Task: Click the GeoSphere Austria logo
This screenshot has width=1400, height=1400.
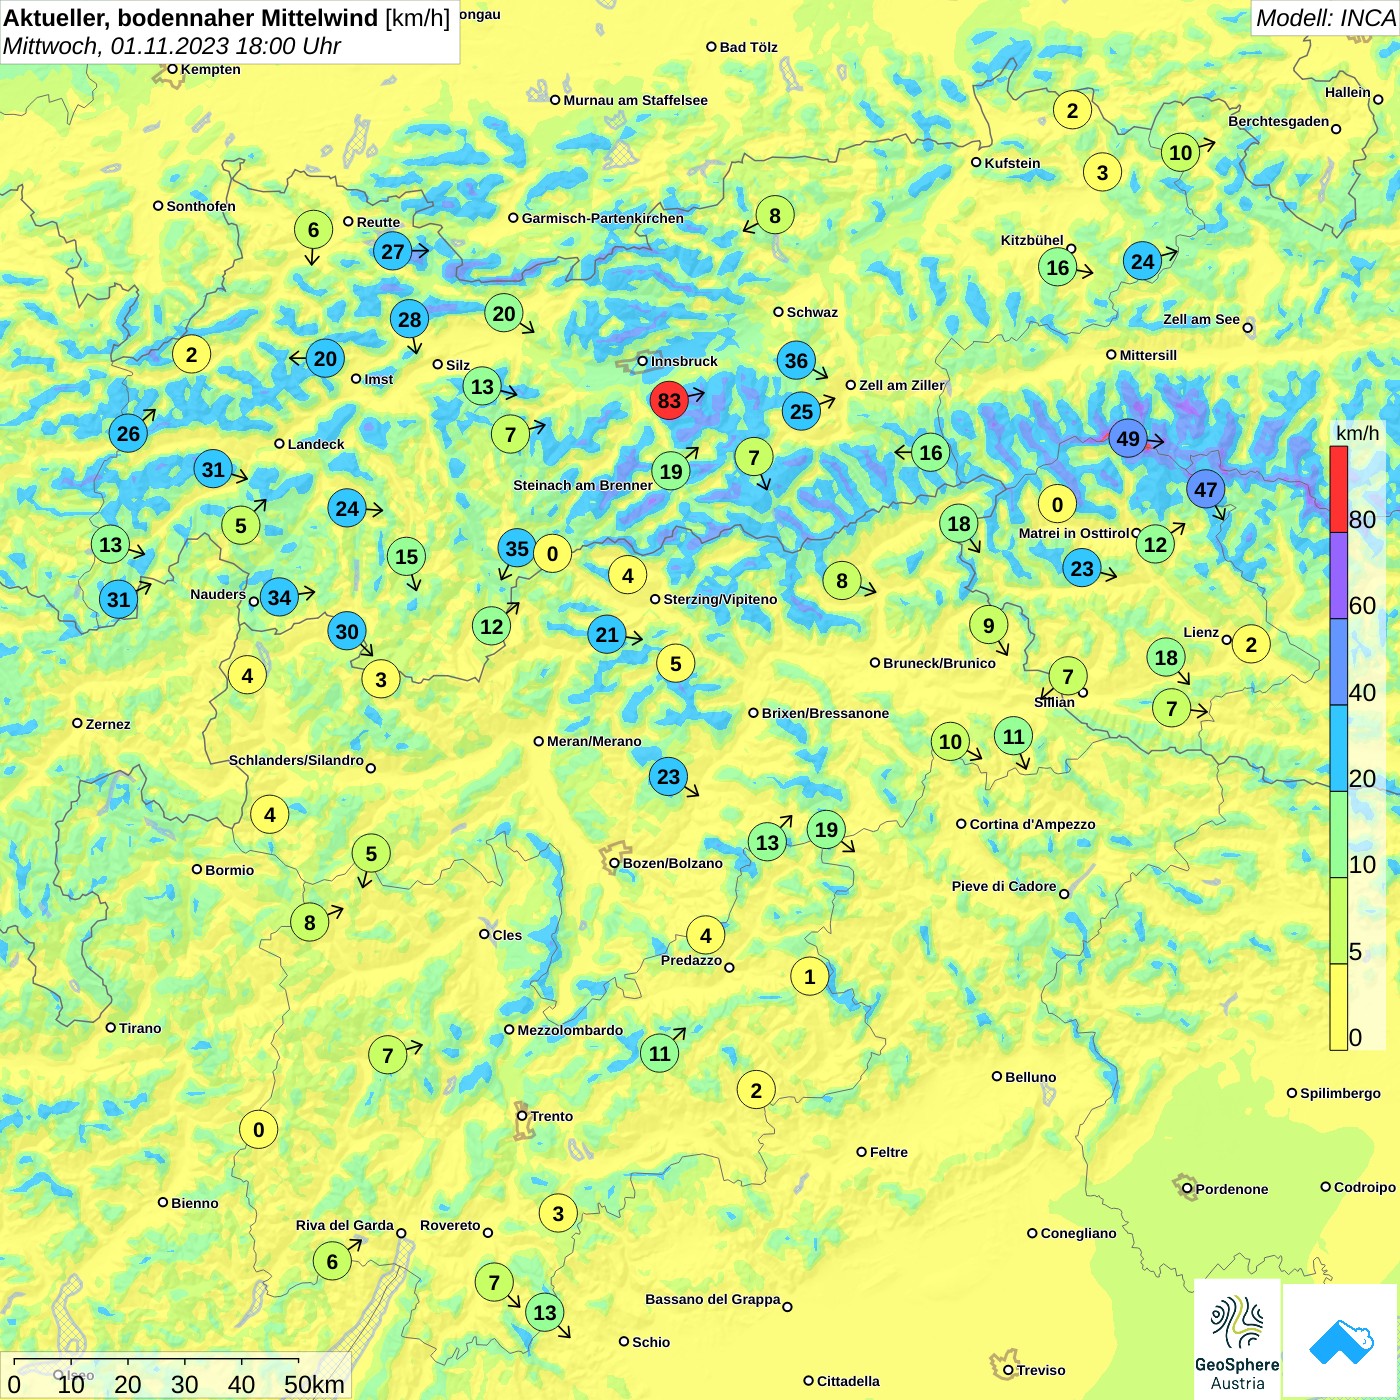Action: pos(1237,1340)
